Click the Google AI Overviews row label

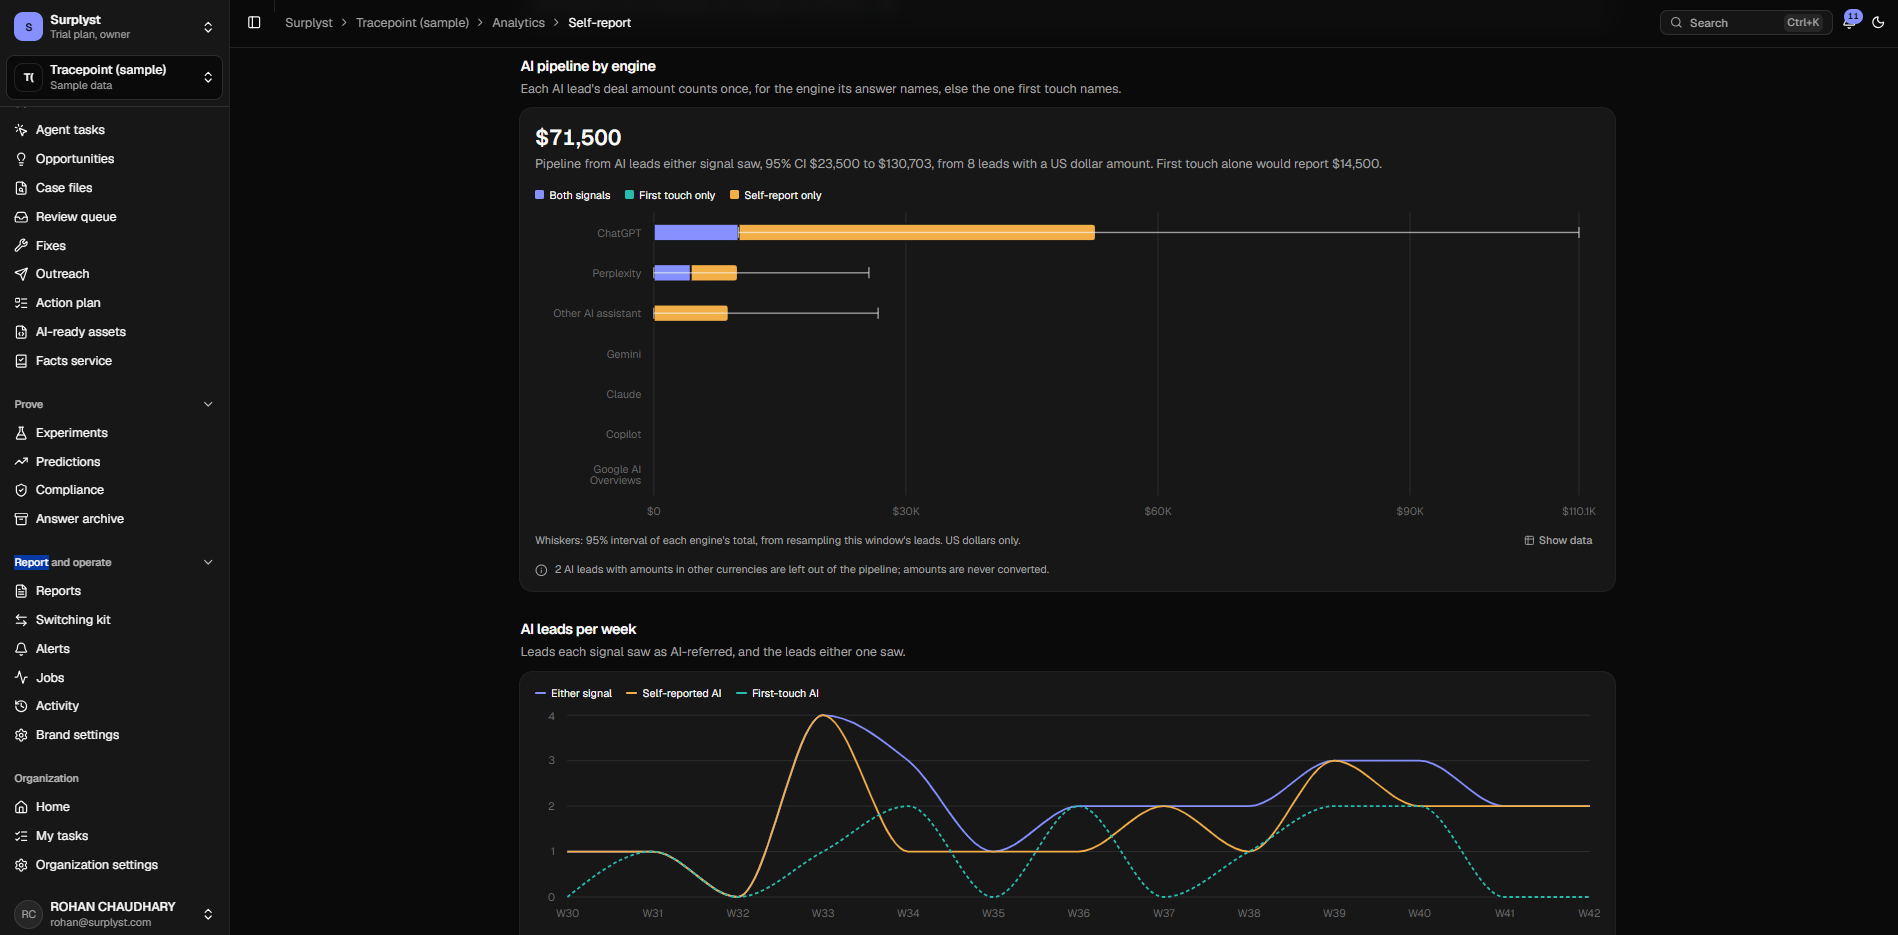[x=616, y=475]
